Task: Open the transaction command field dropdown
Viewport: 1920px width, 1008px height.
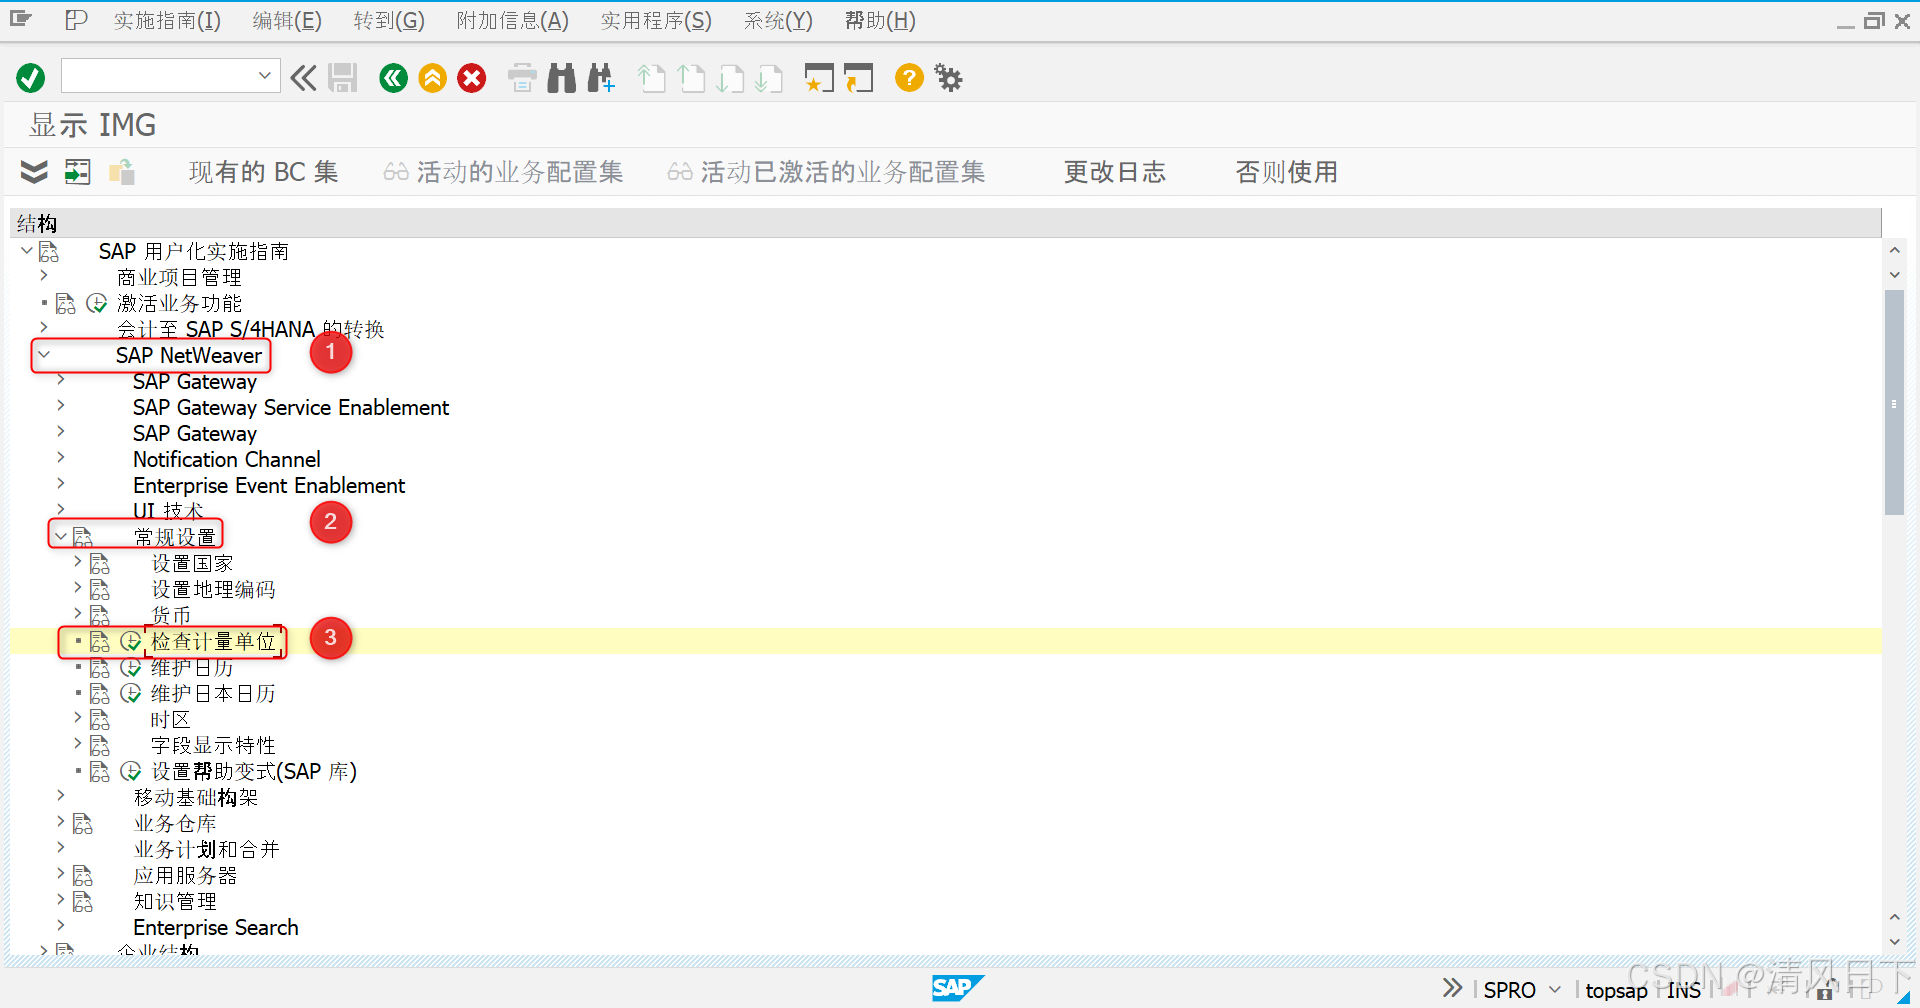Action: (x=264, y=76)
